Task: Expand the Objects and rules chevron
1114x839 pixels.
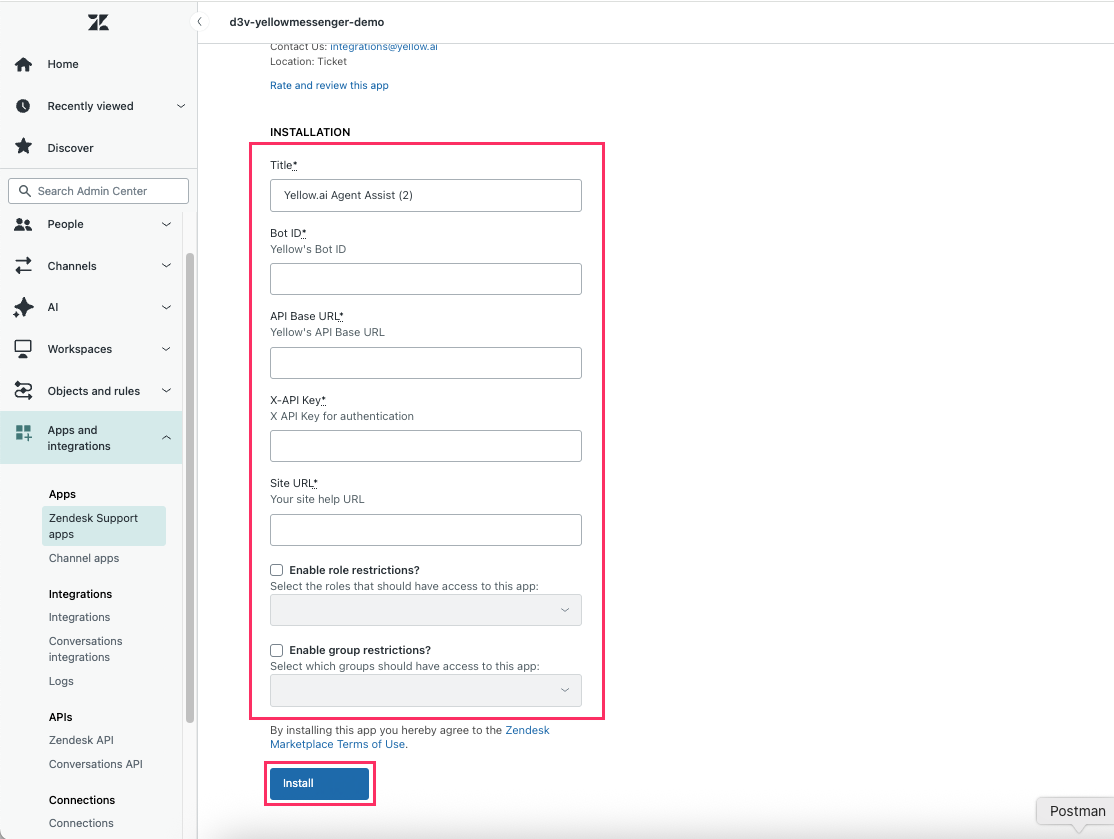Action: click(166, 391)
